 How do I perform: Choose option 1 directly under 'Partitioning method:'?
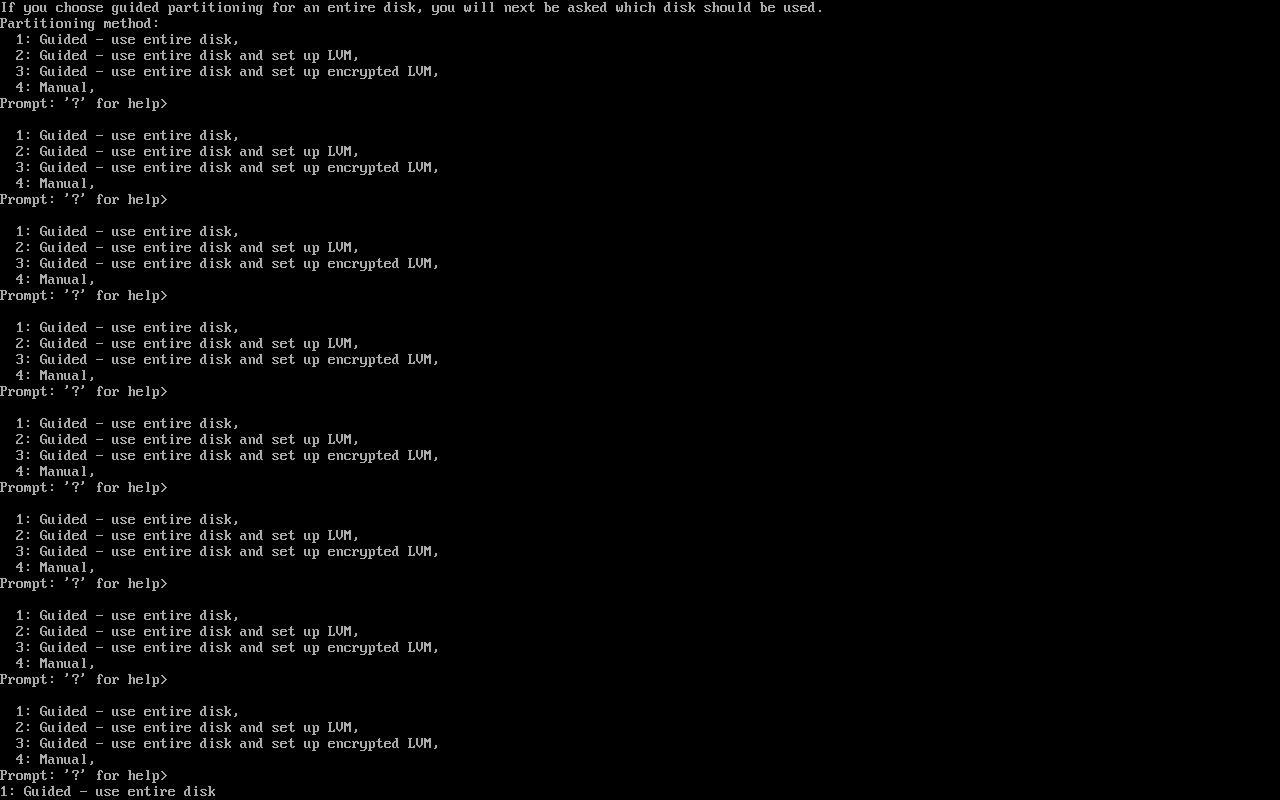pos(128,39)
